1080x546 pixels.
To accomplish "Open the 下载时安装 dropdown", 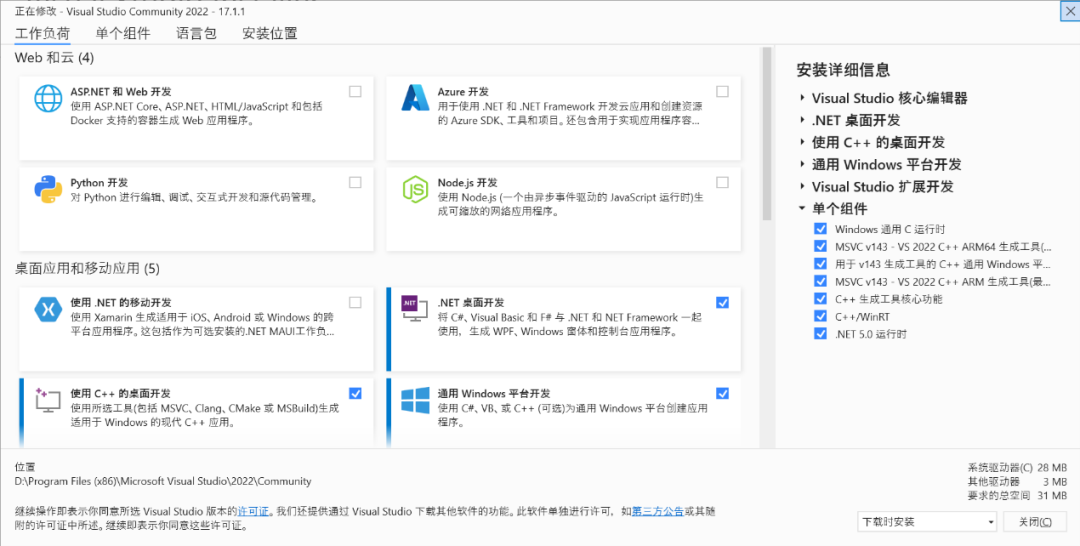I will coord(927,522).
